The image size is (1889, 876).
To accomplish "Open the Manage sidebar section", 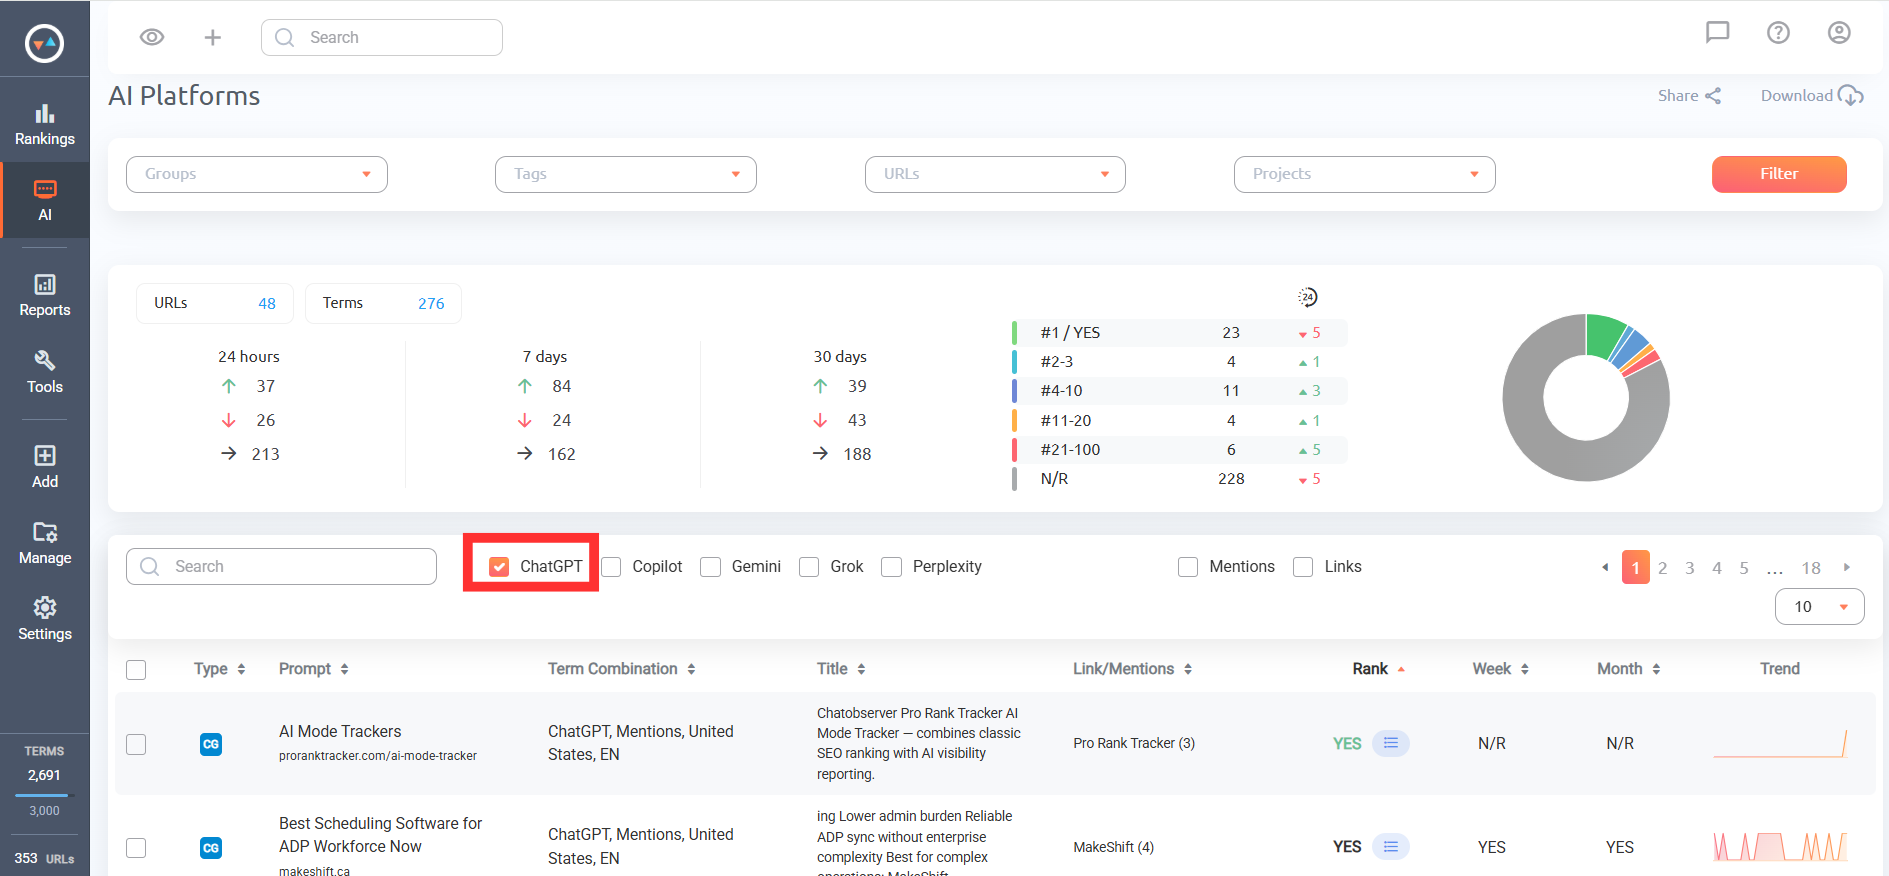I will [45, 543].
